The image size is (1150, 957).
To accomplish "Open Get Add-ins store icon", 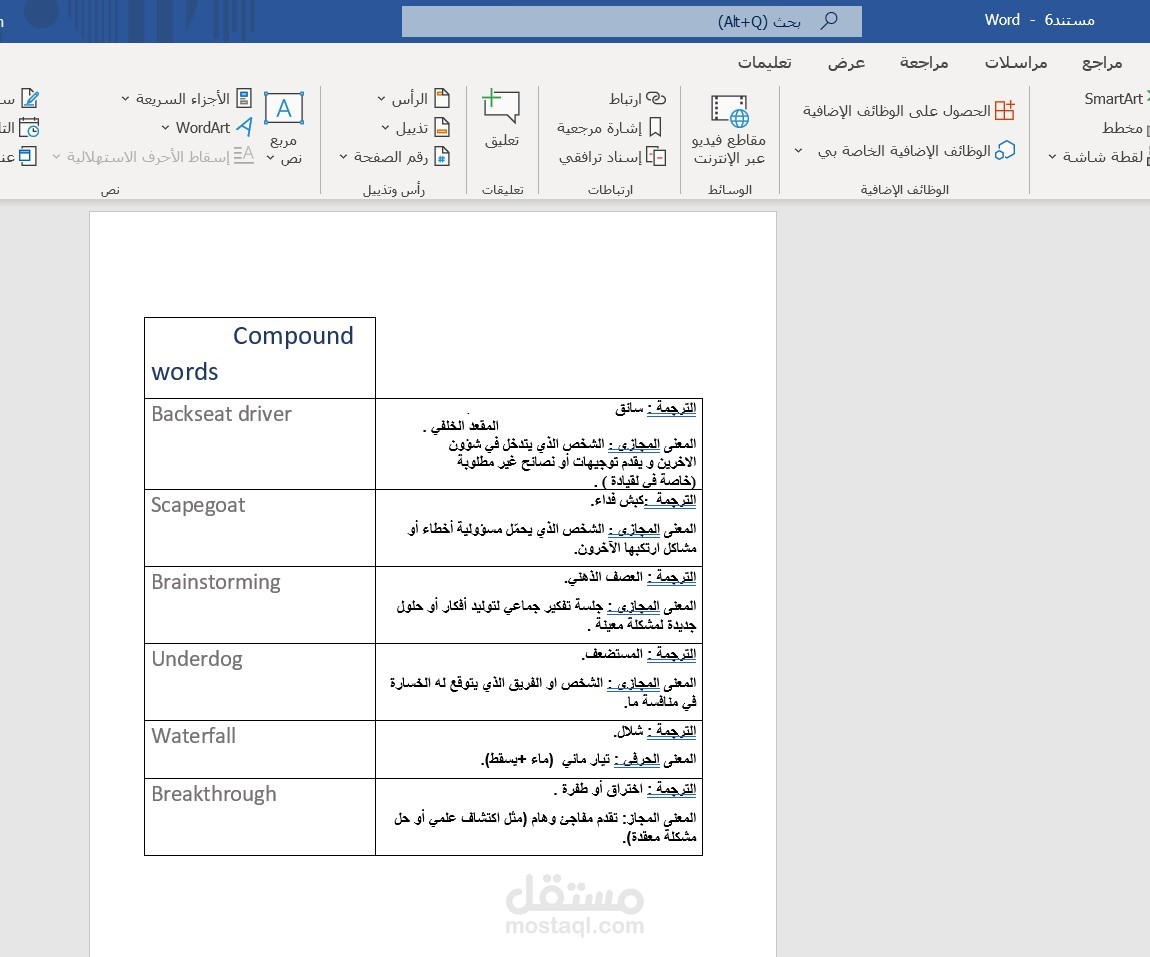I will coord(1005,111).
